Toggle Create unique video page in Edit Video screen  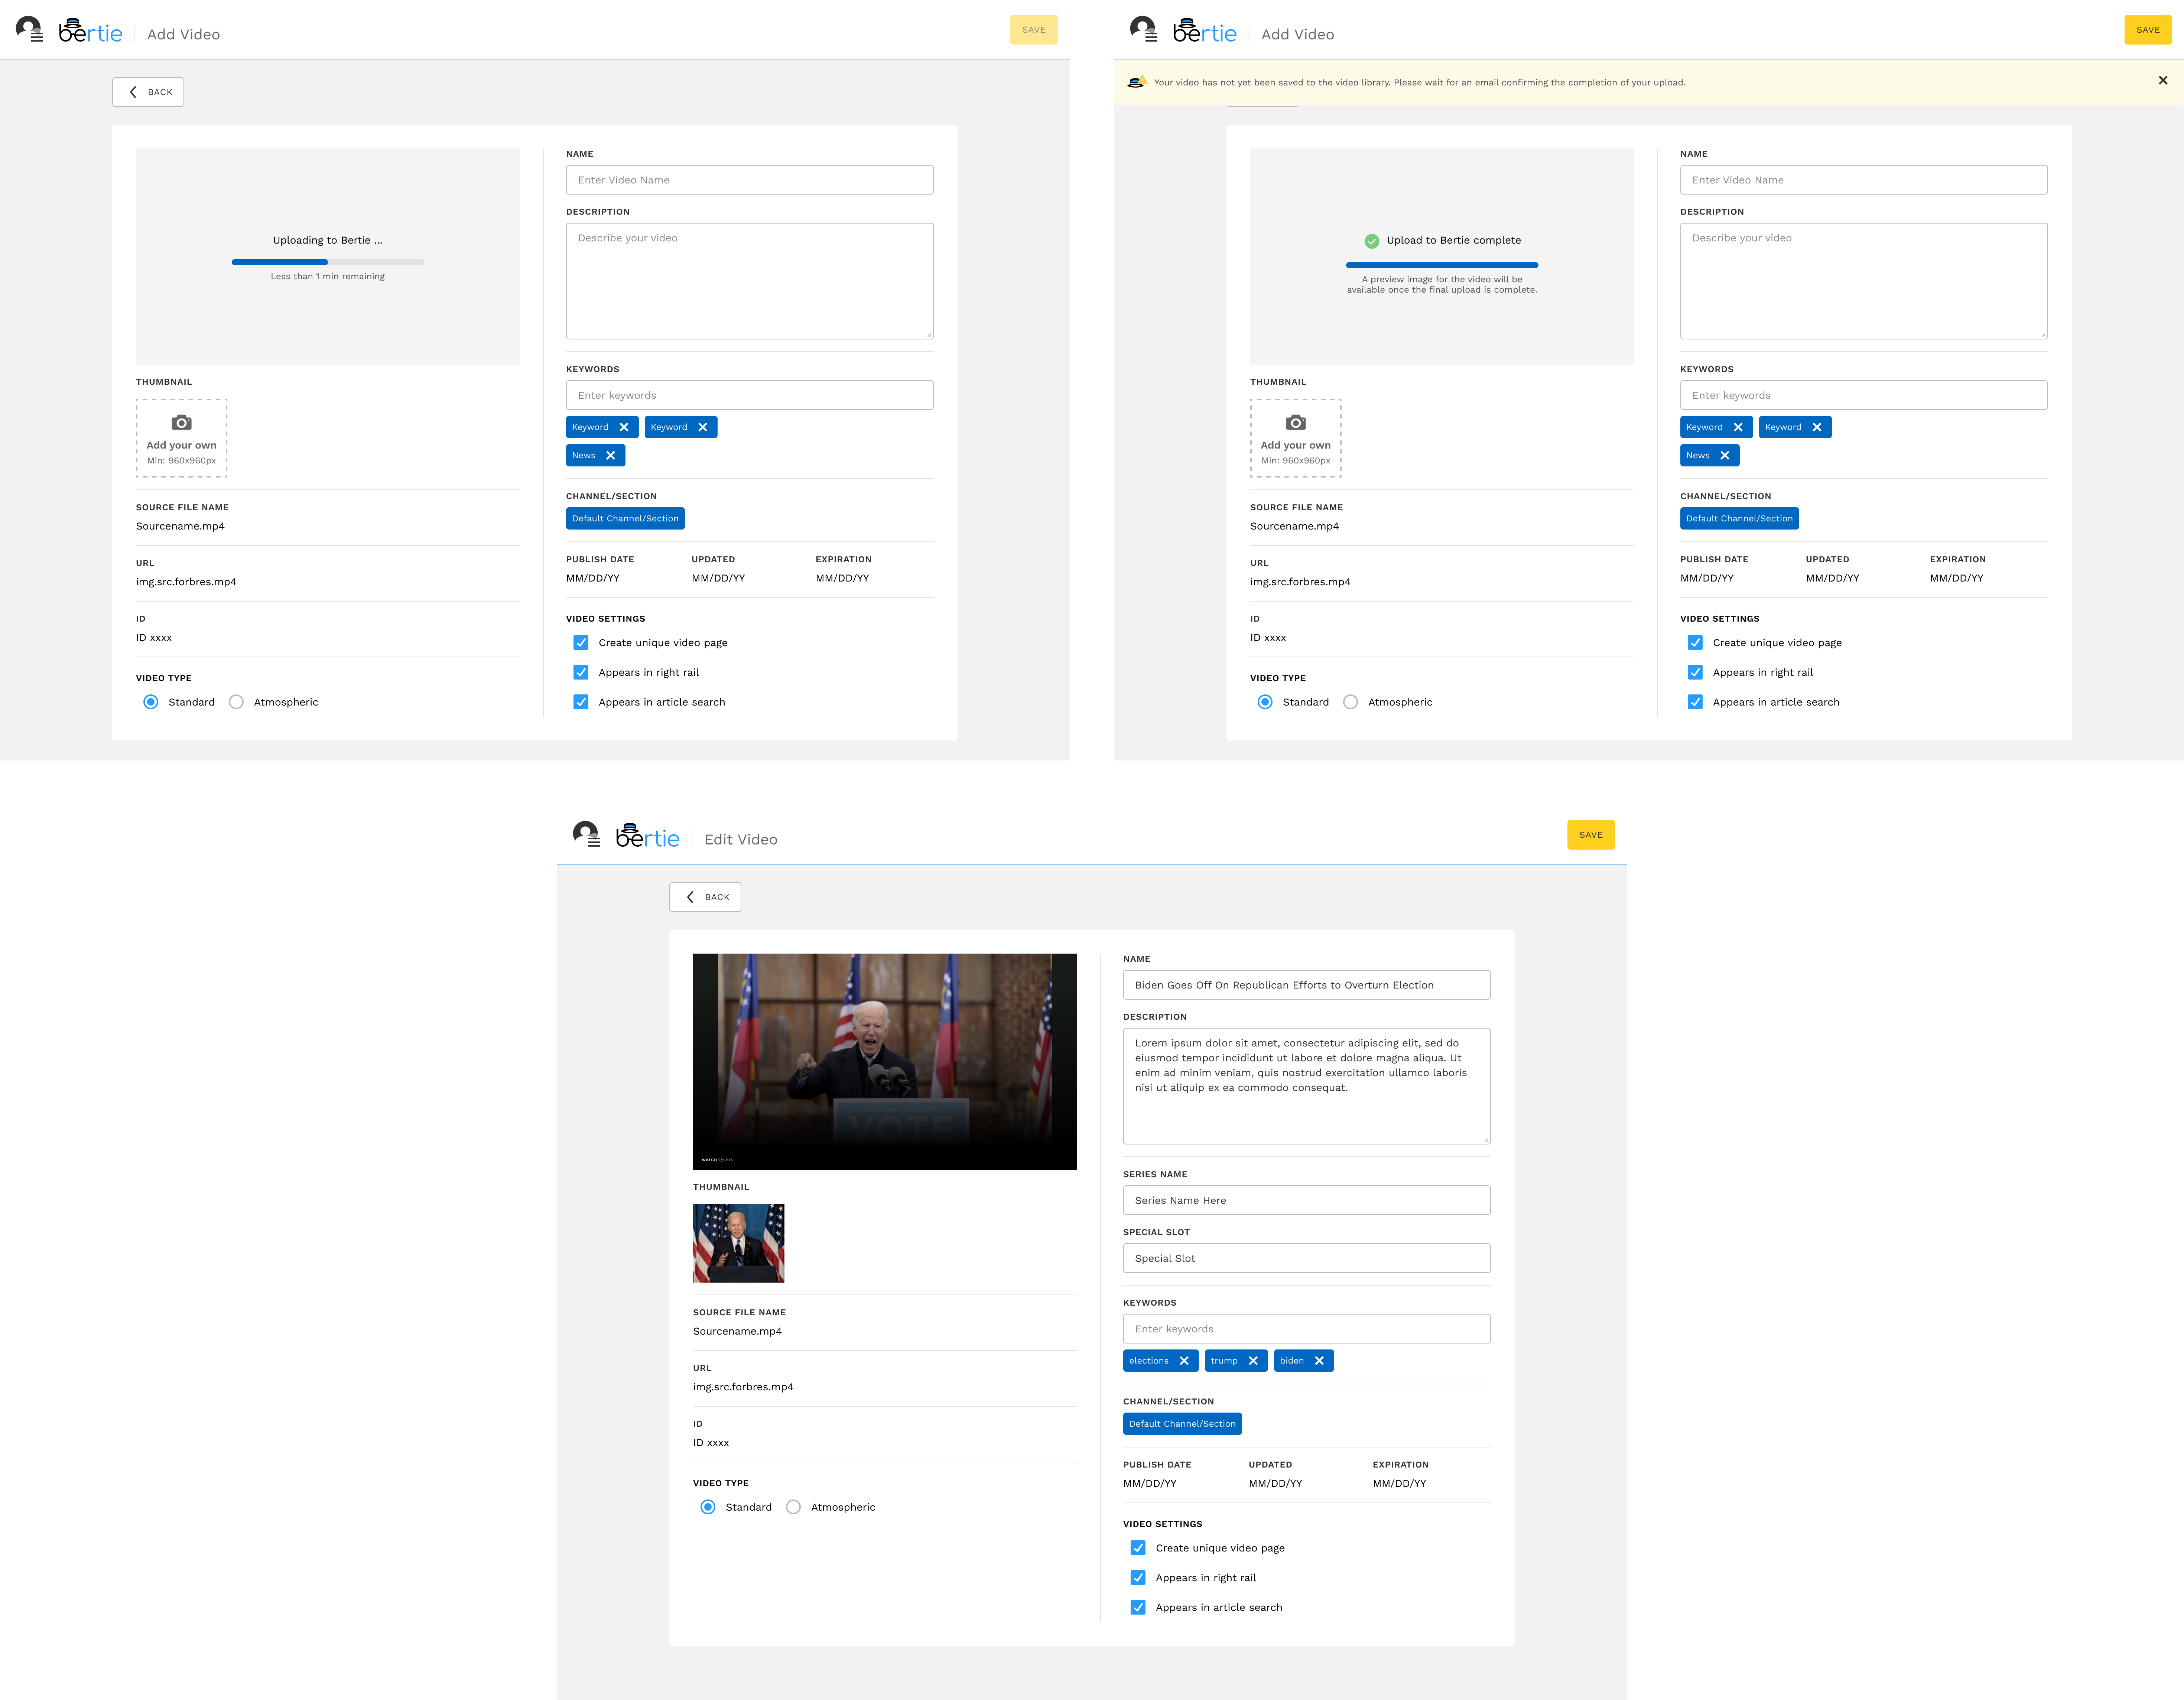coord(1138,1548)
